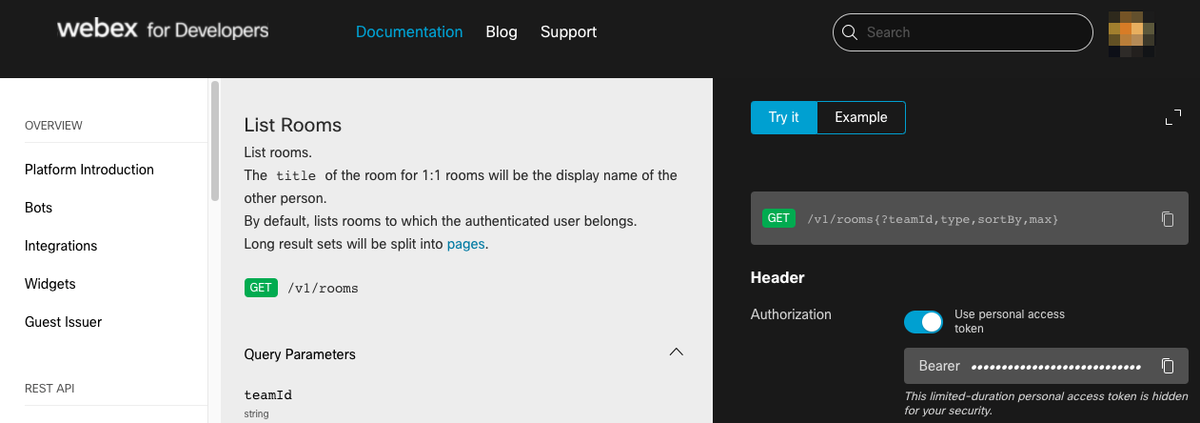
Task: Open the Bots sidebar item
Action: [38, 208]
